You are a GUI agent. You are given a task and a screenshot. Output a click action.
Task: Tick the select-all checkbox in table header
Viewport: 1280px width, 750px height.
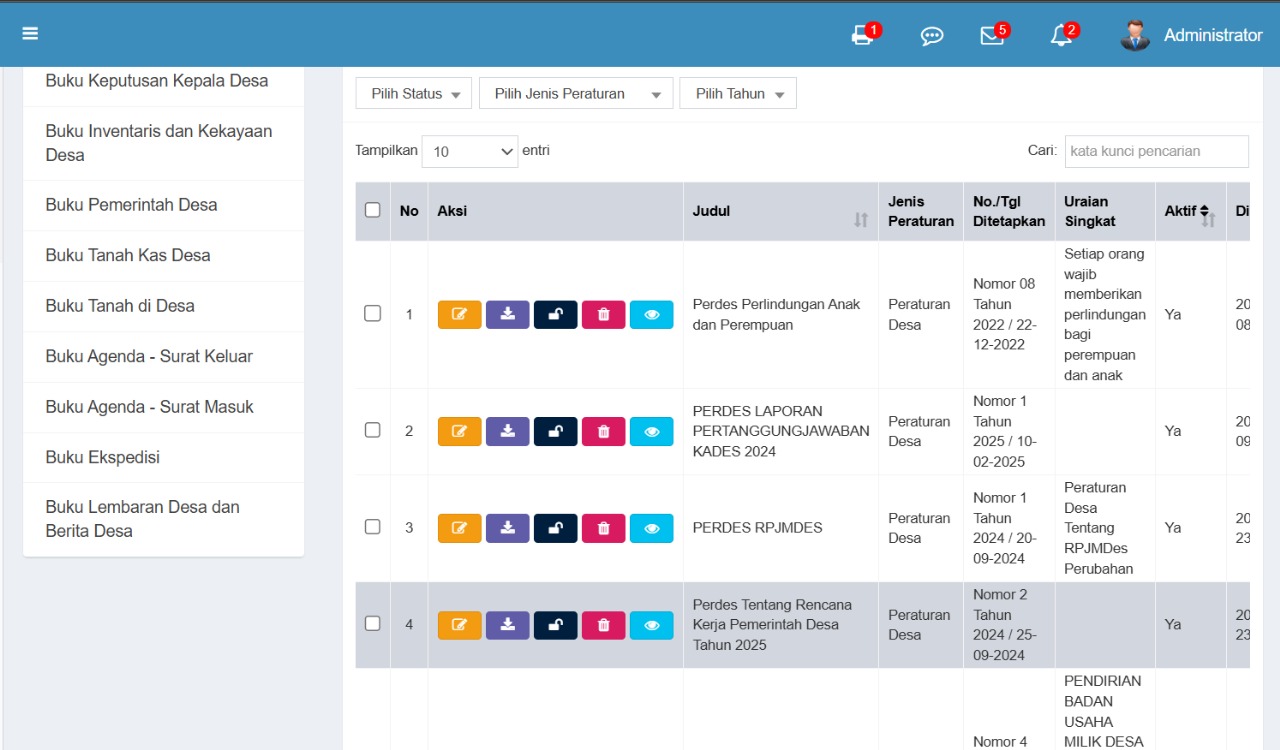373,210
